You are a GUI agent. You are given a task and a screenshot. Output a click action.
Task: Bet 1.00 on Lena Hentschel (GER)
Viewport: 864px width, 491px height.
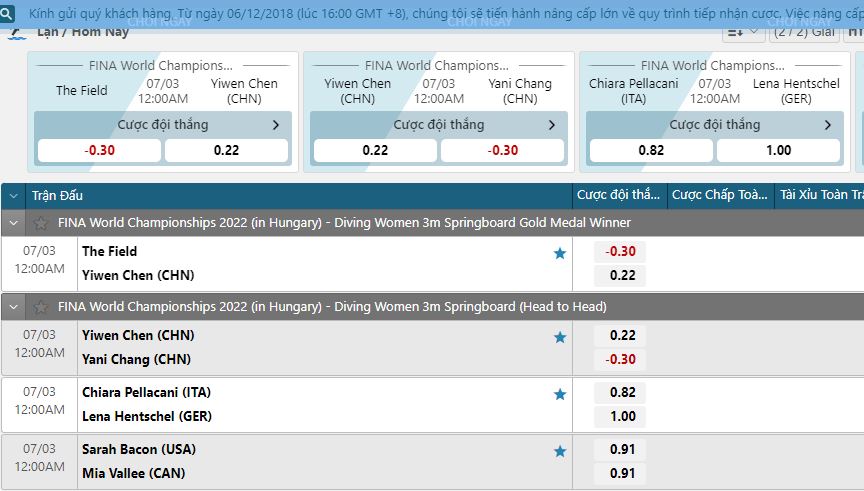(620, 417)
